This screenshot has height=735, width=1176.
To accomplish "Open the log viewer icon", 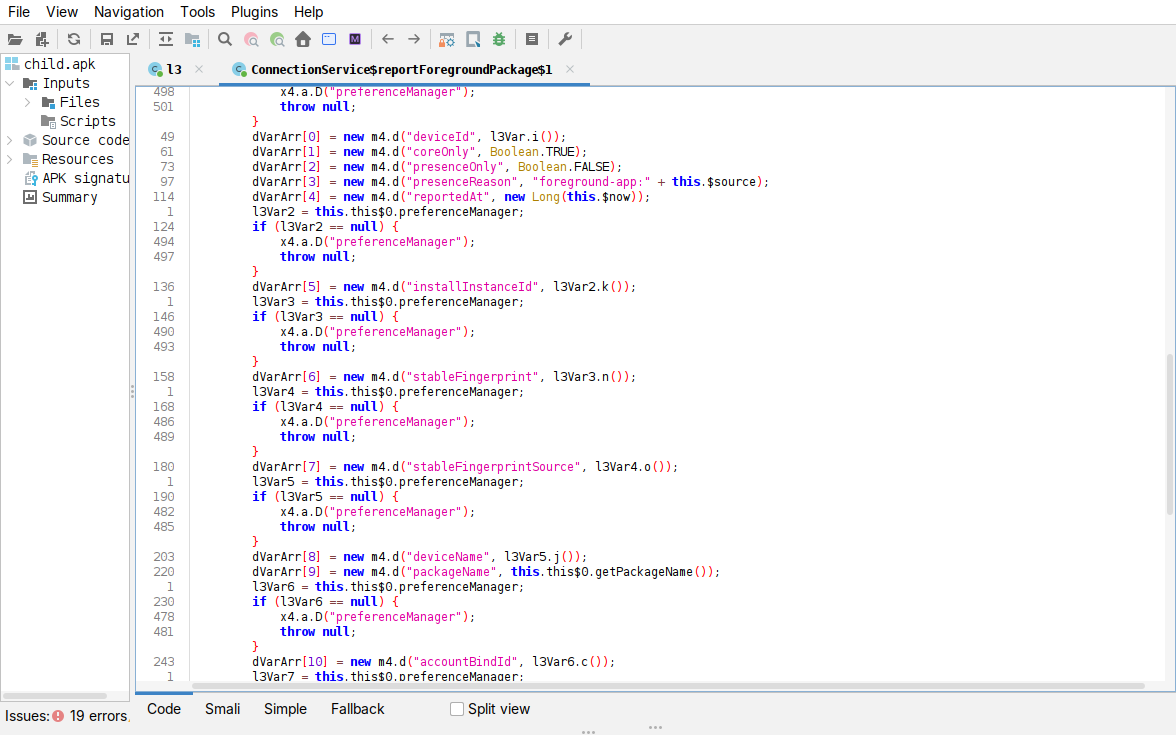I will tap(532, 40).
